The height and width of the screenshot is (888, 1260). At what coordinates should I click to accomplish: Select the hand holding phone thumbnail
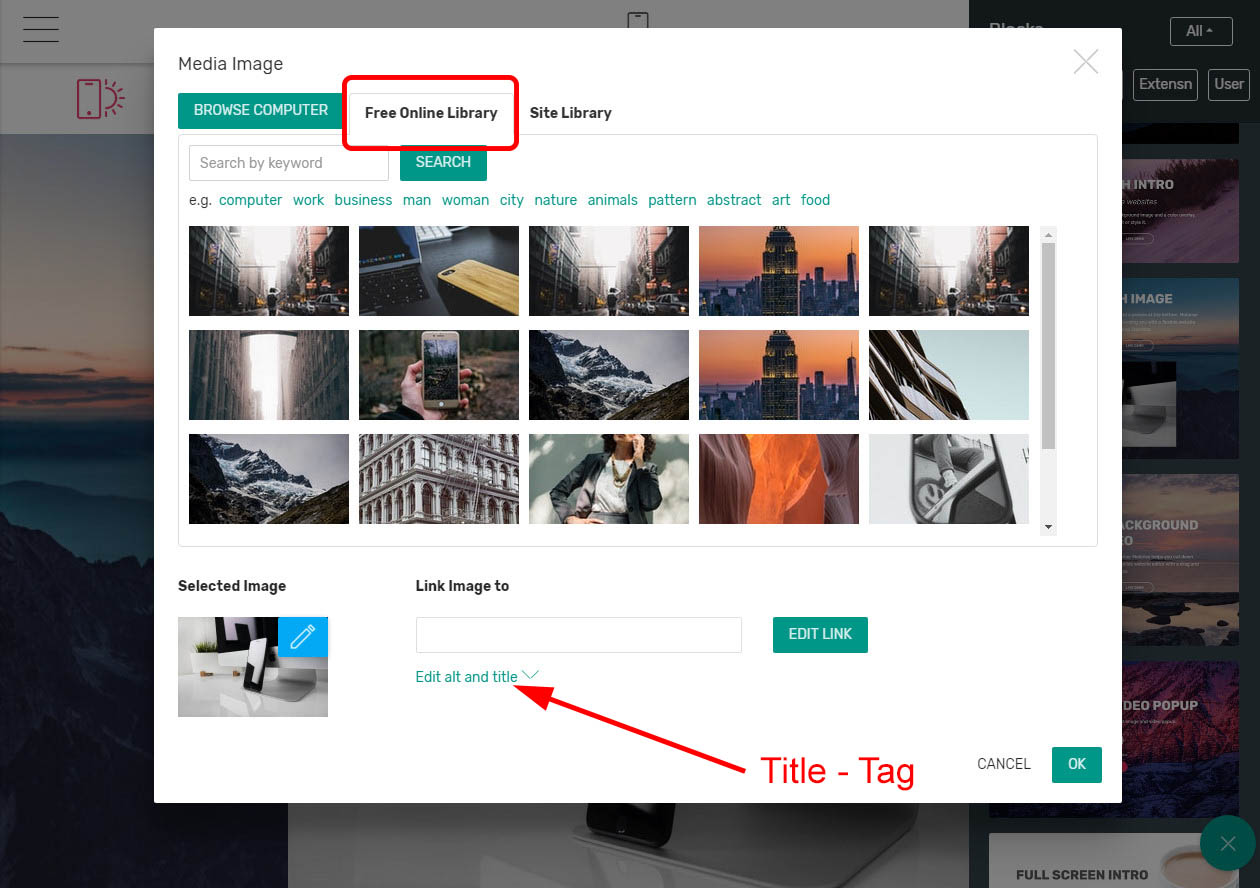439,375
